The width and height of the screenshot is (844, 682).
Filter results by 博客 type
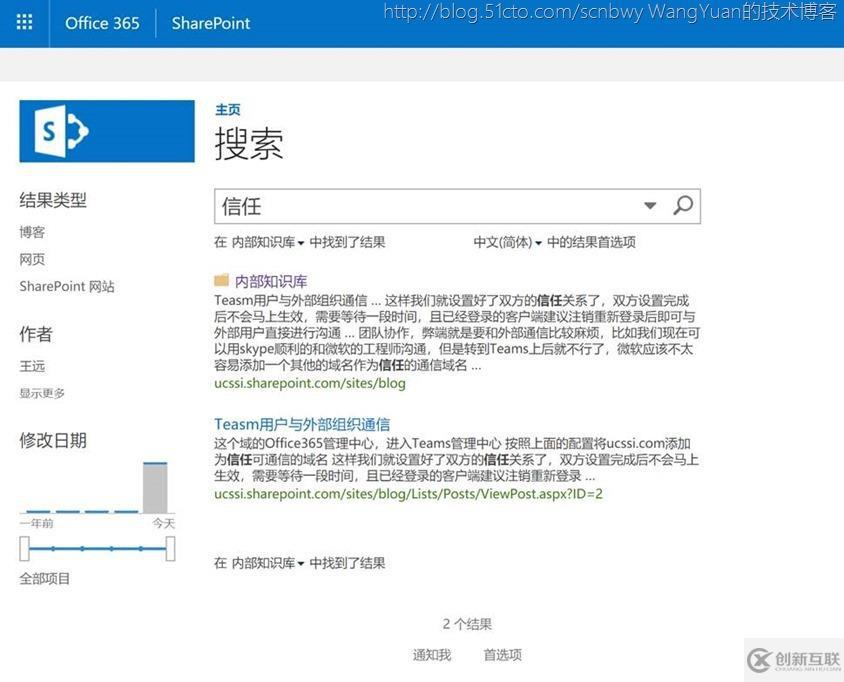(x=32, y=232)
